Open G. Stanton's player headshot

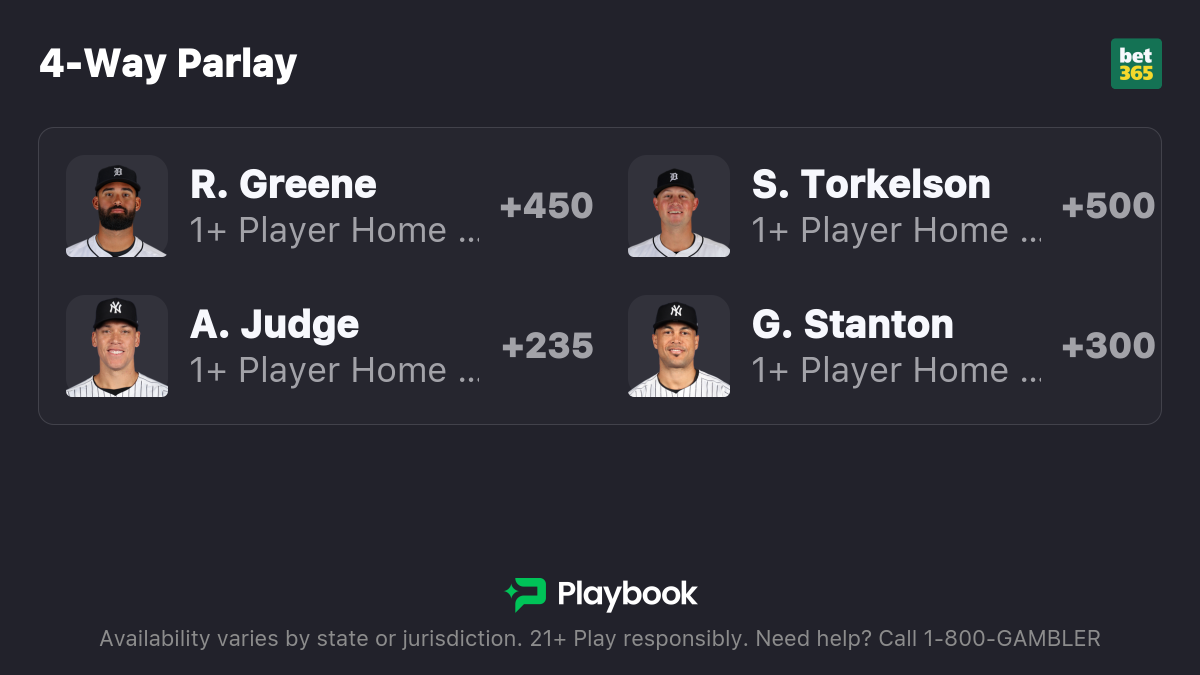click(x=679, y=346)
